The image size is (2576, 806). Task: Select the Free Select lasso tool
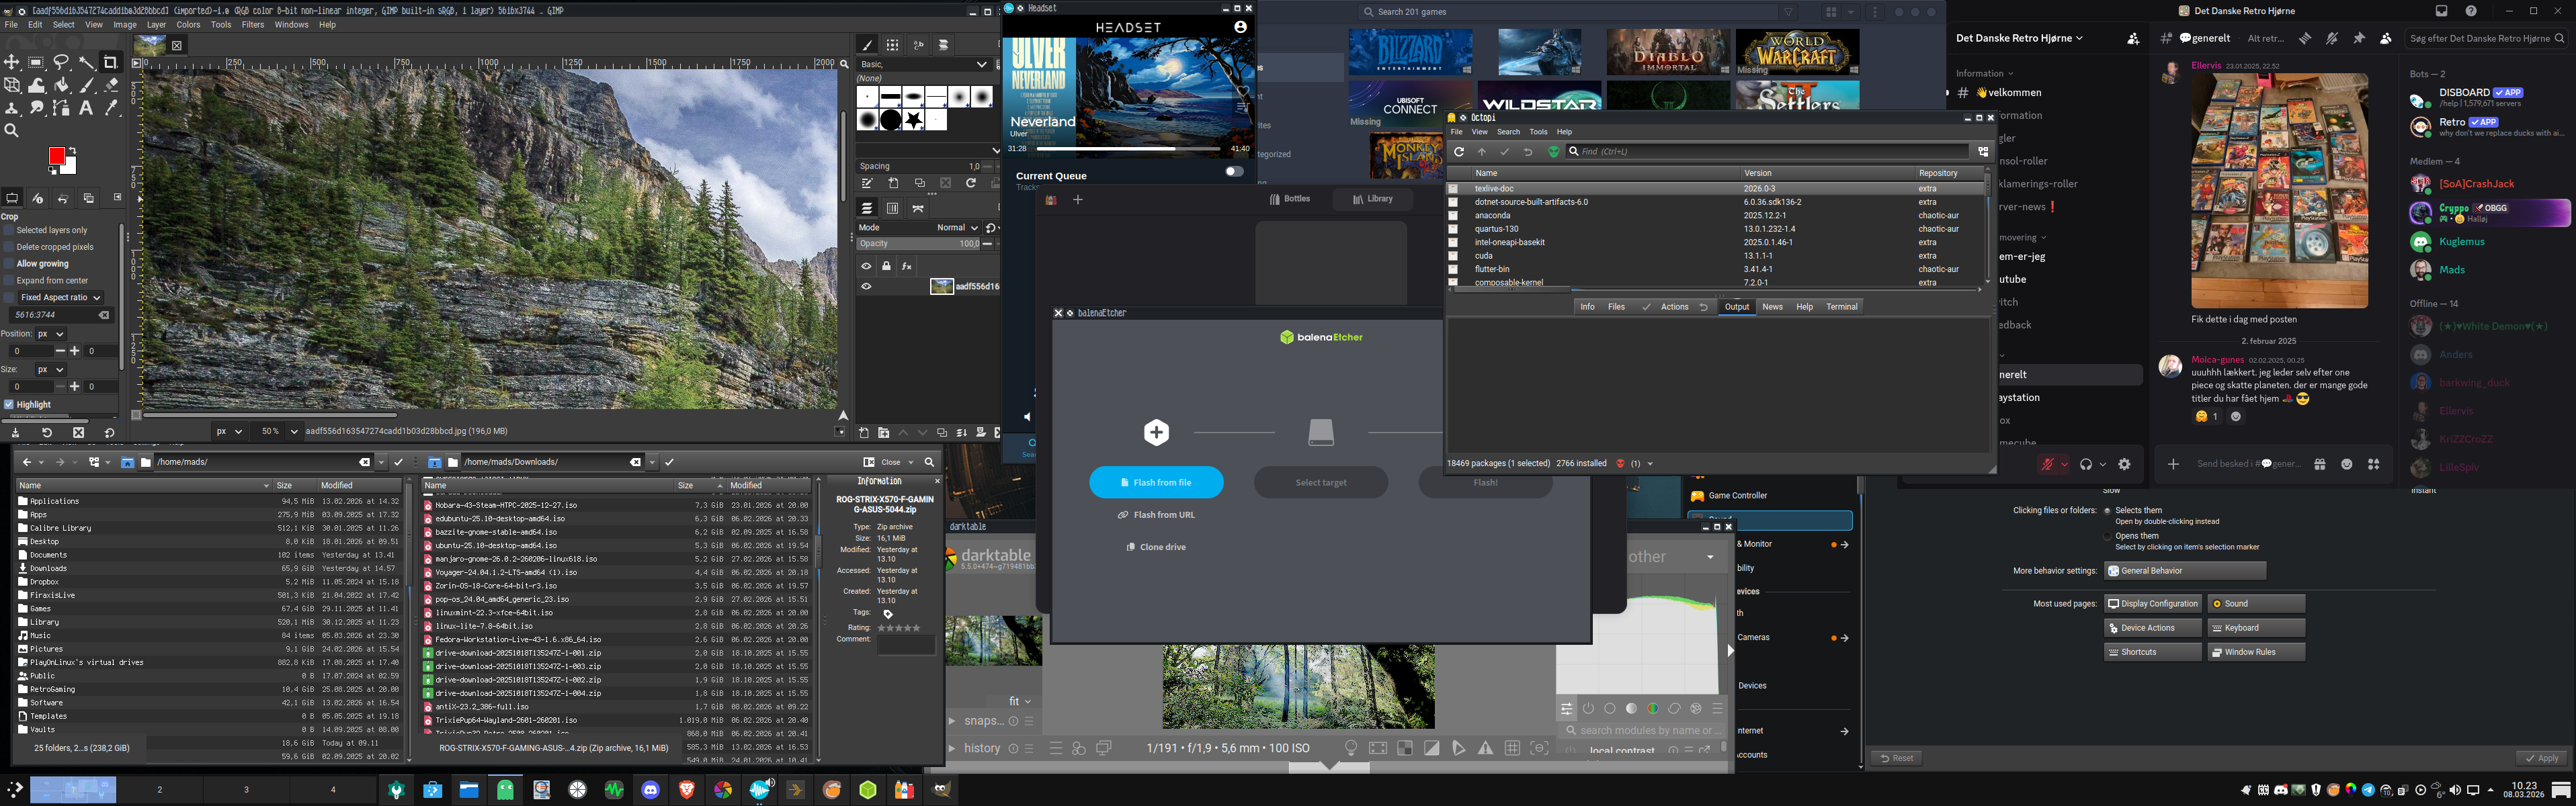62,62
